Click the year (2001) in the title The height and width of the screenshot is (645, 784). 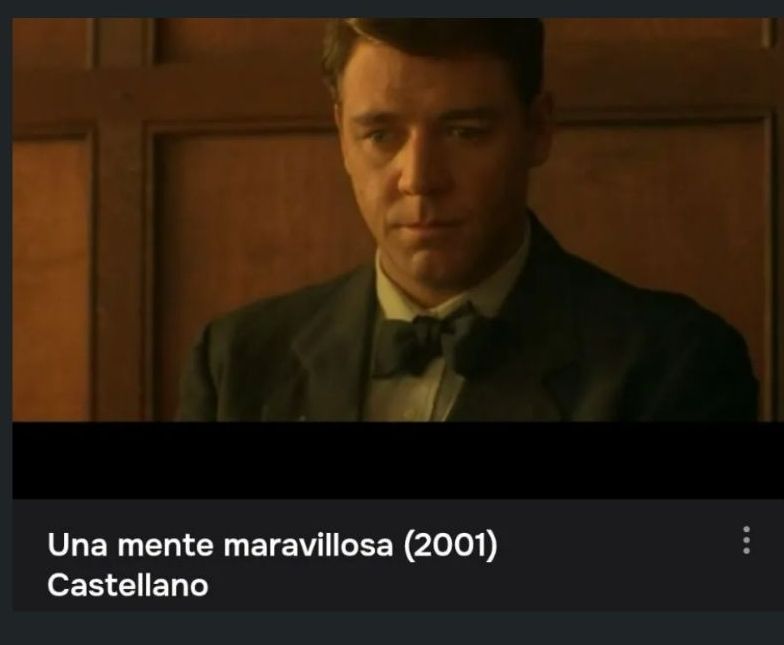[451, 545]
